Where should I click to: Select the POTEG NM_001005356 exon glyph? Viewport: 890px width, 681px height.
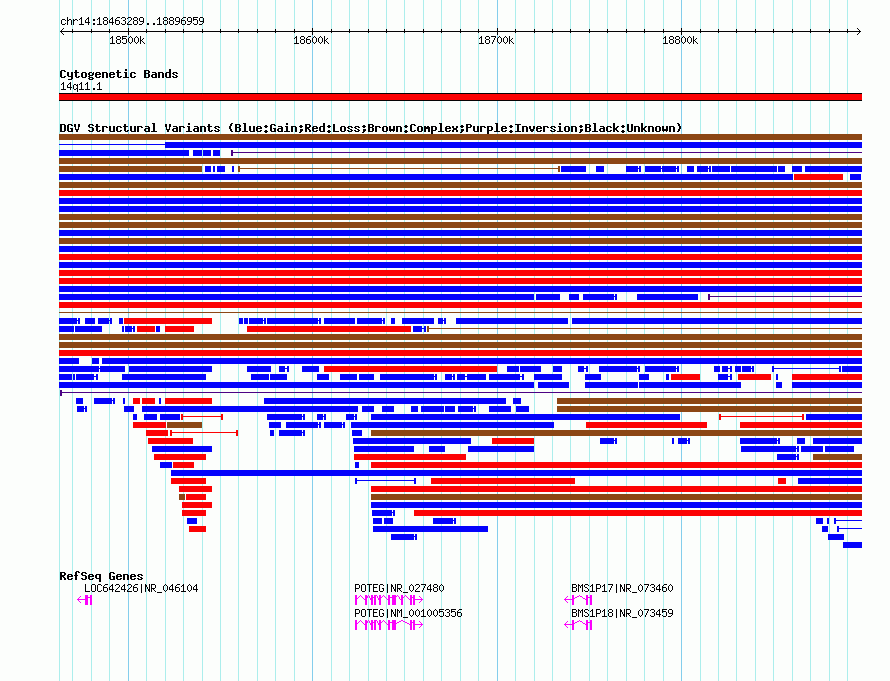pyautogui.click(x=389, y=625)
